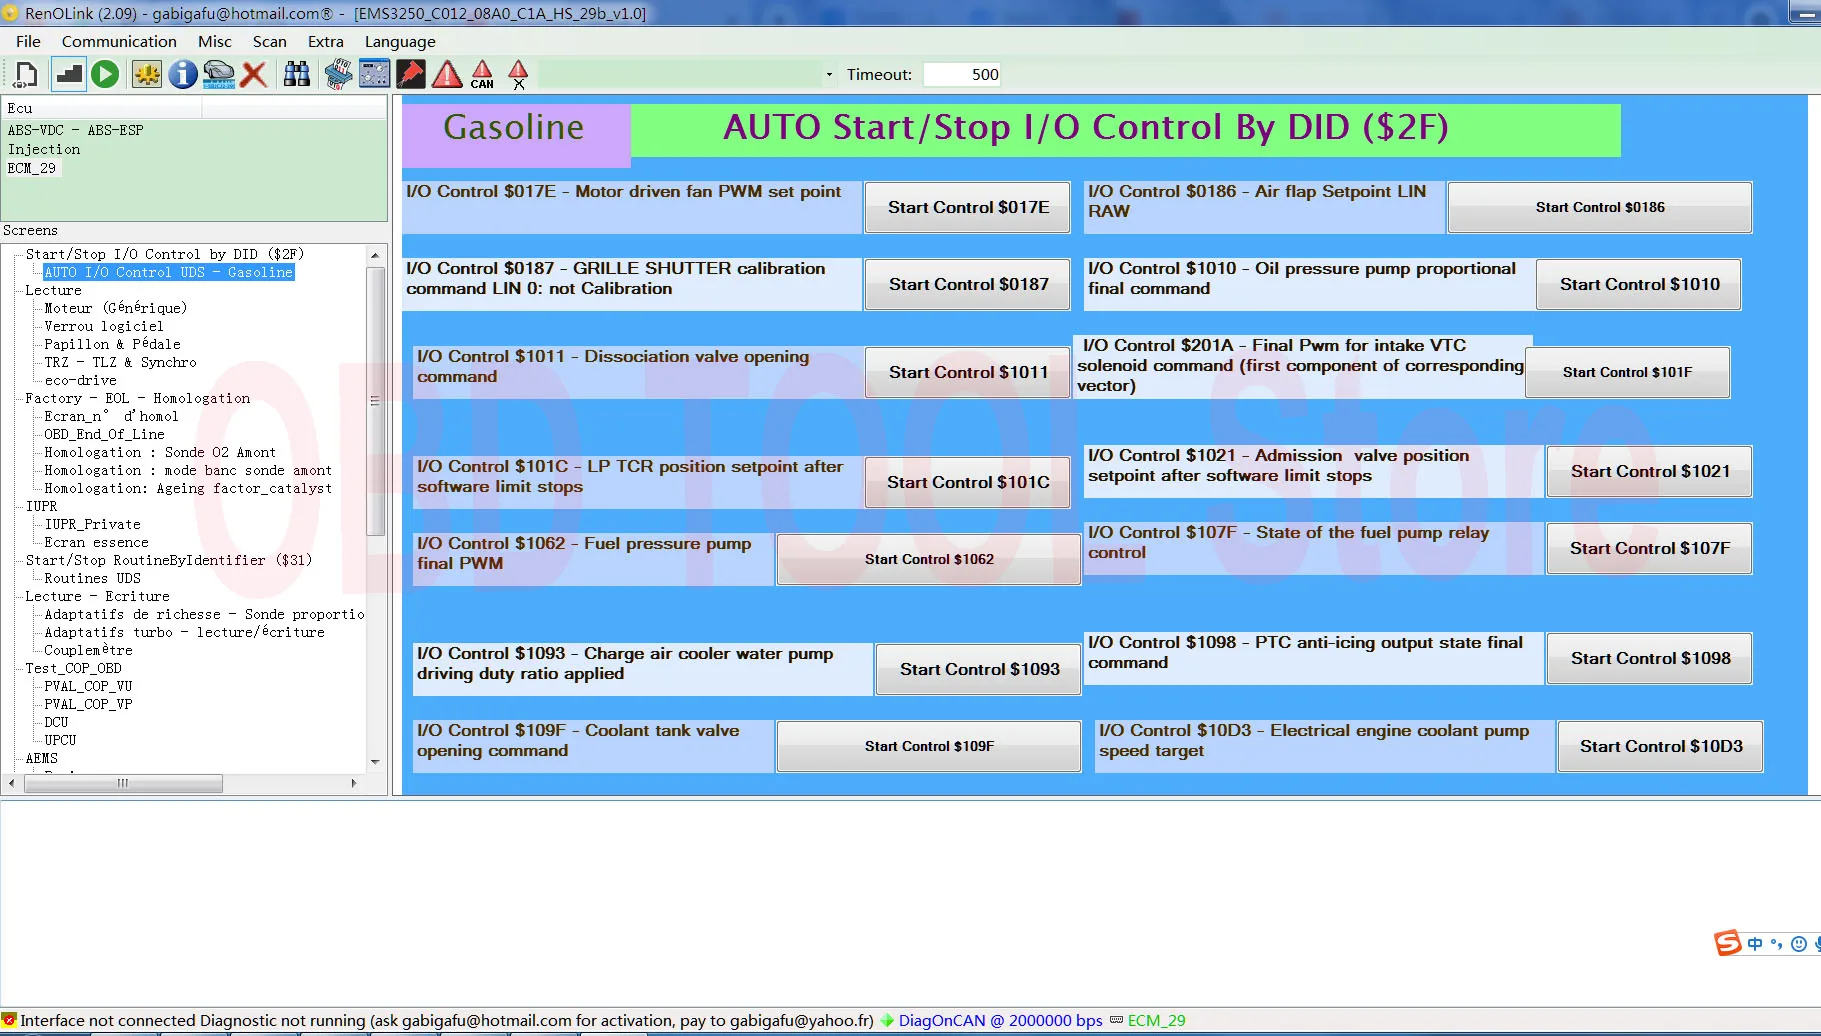Image resolution: width=1821 pixels, height=1036 pixels.
Task: Open the Scan menu
Action: point(270,41)
